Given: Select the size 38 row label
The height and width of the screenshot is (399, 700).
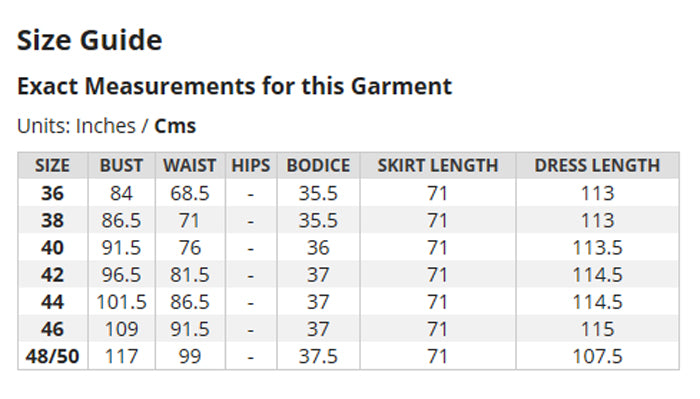Looking at the screenshot, I should click(53, 220).
